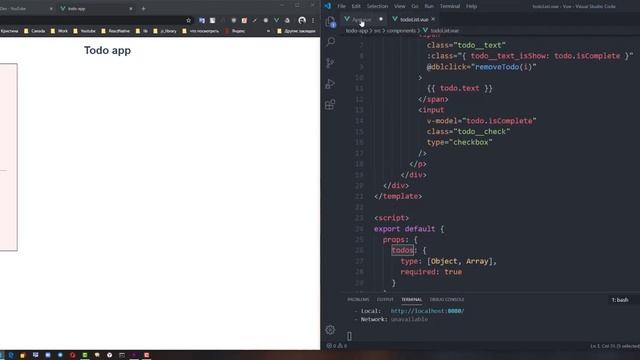Open the View menu
Viewport: 640px width, 360px height.
400,6
